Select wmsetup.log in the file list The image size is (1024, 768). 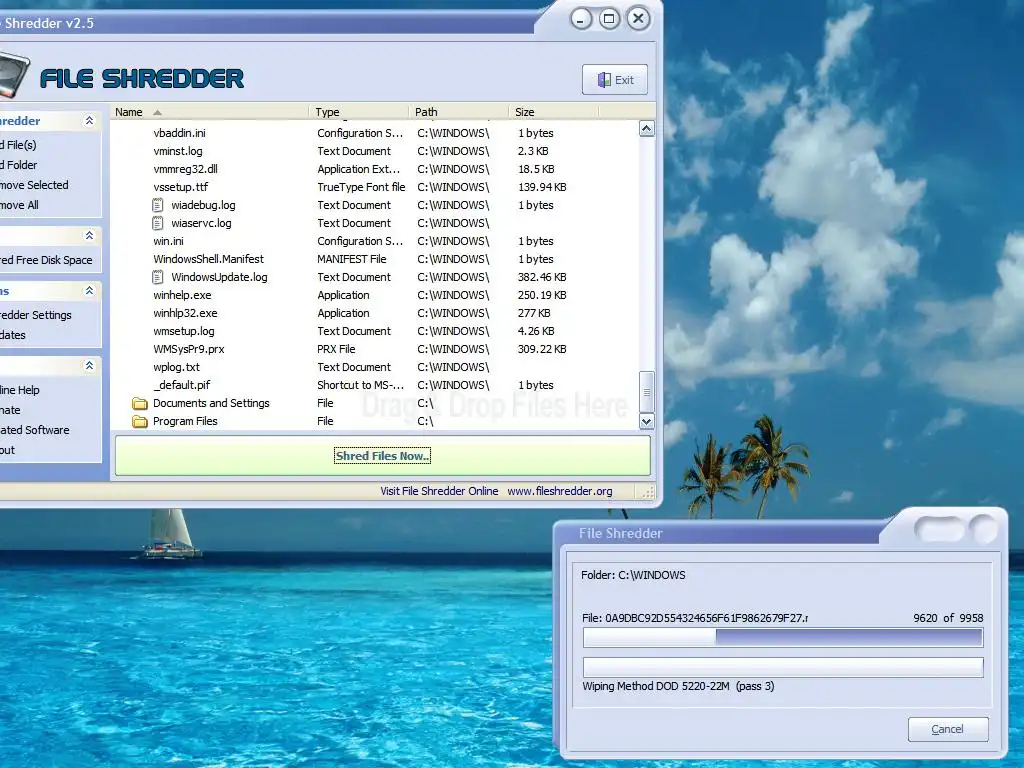(x=184, y=332)
